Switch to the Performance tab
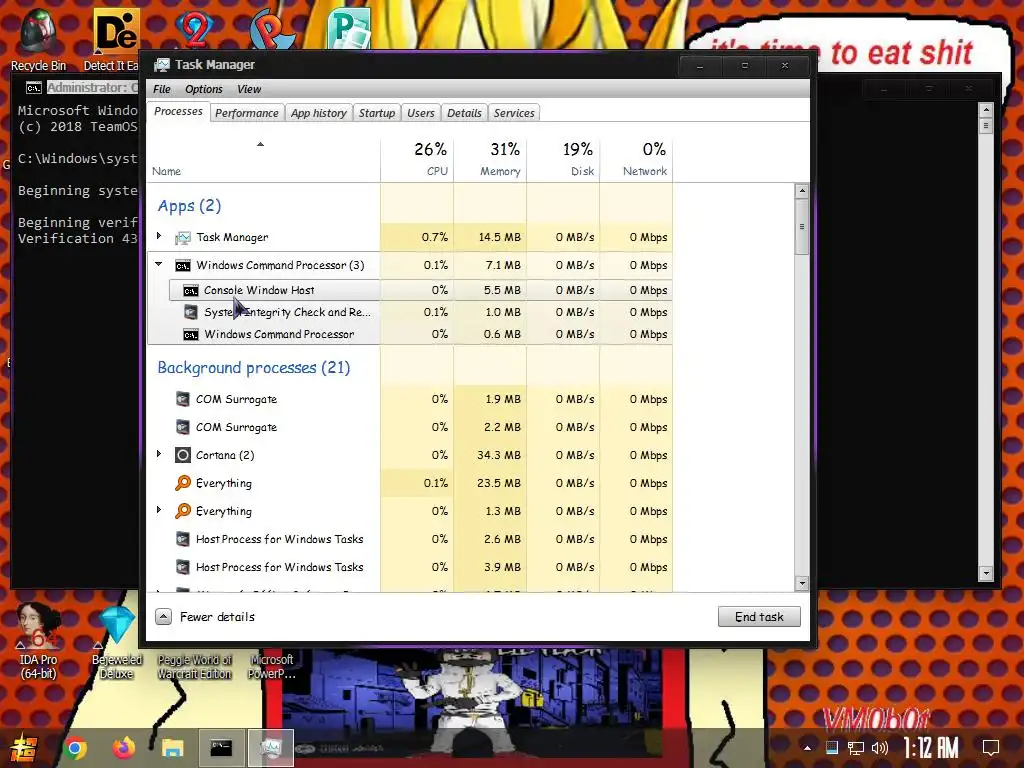 pos(247,113)
